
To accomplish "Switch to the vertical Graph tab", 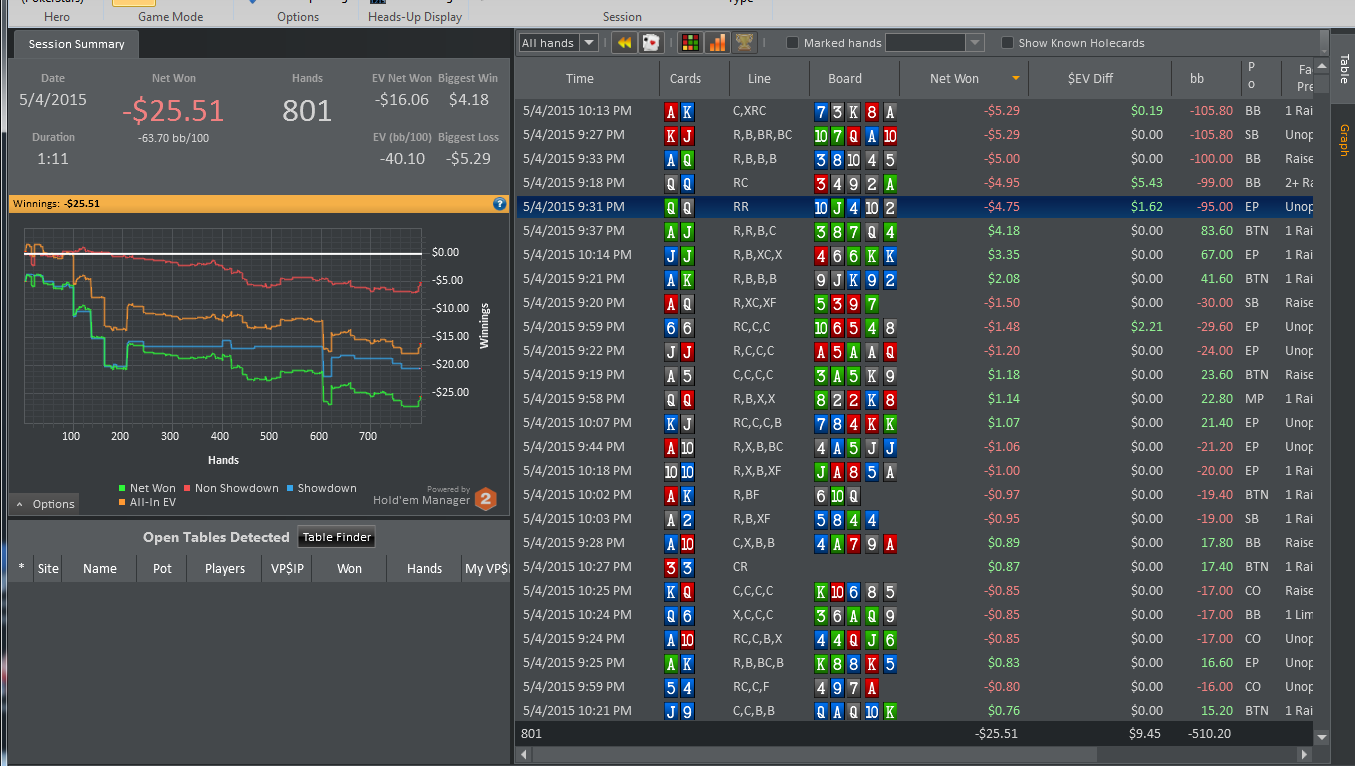I will 1343,141.
